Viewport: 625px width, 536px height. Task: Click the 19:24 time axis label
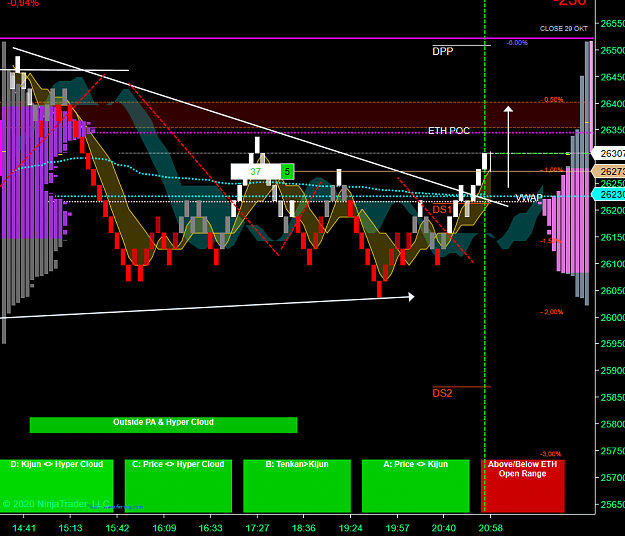click(350, 528)
